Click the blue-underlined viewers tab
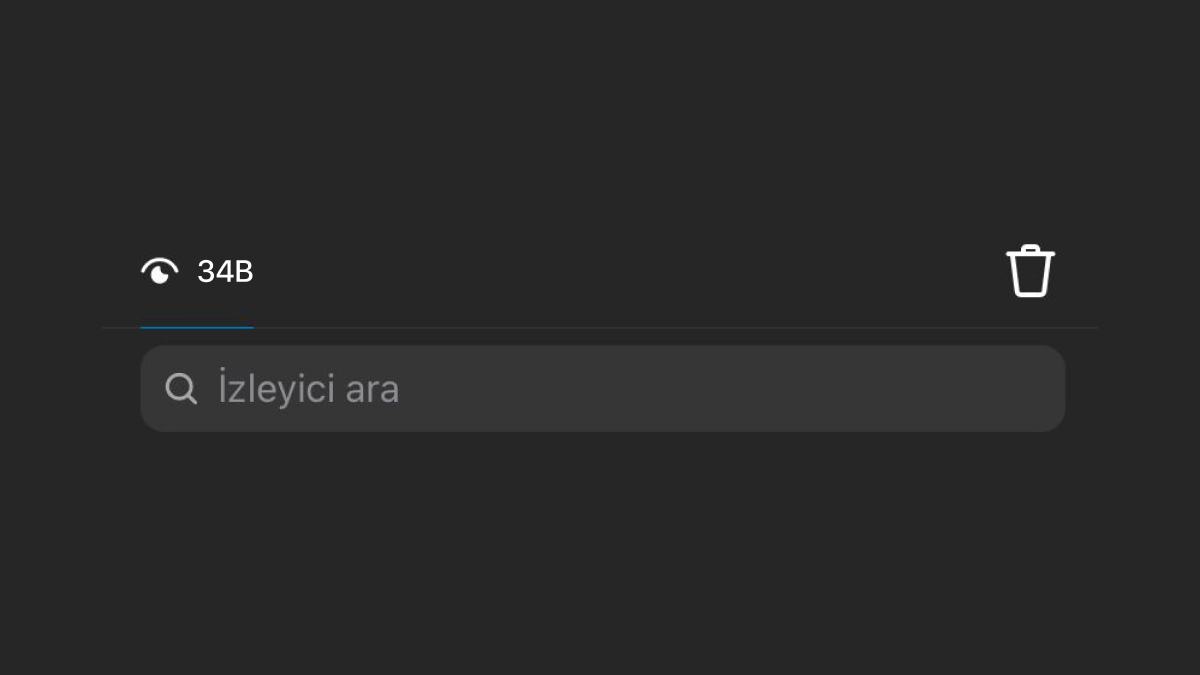Viewport: 1200px width, 675px height. [x=197, y=272]
